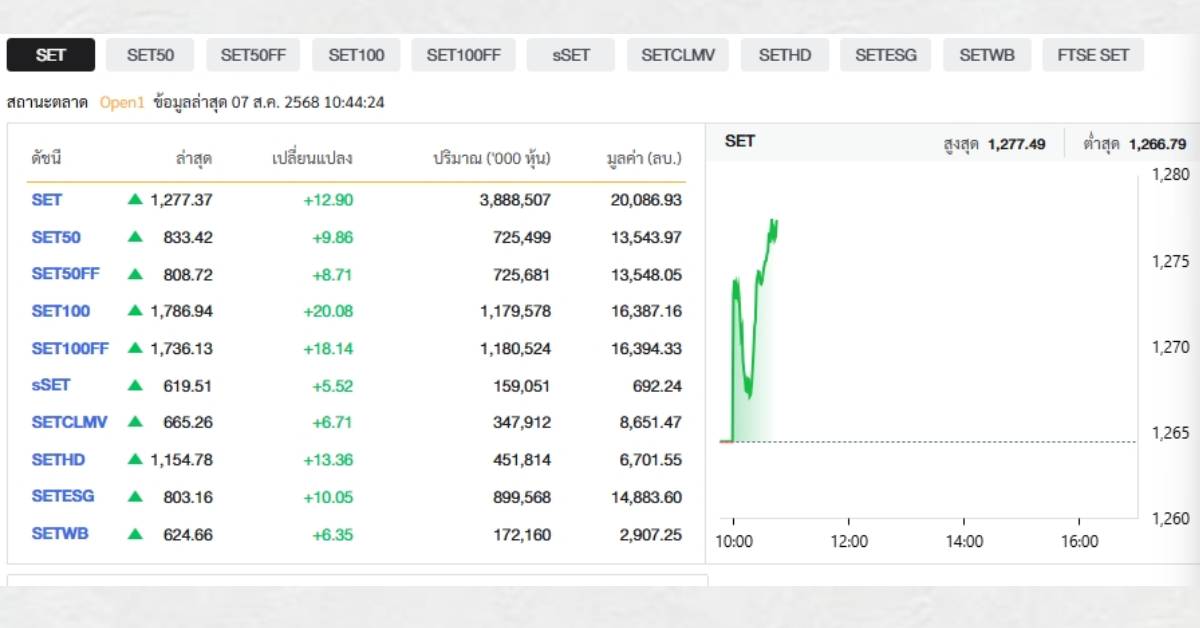Open the SET50FF index link in table

[65, 274]
